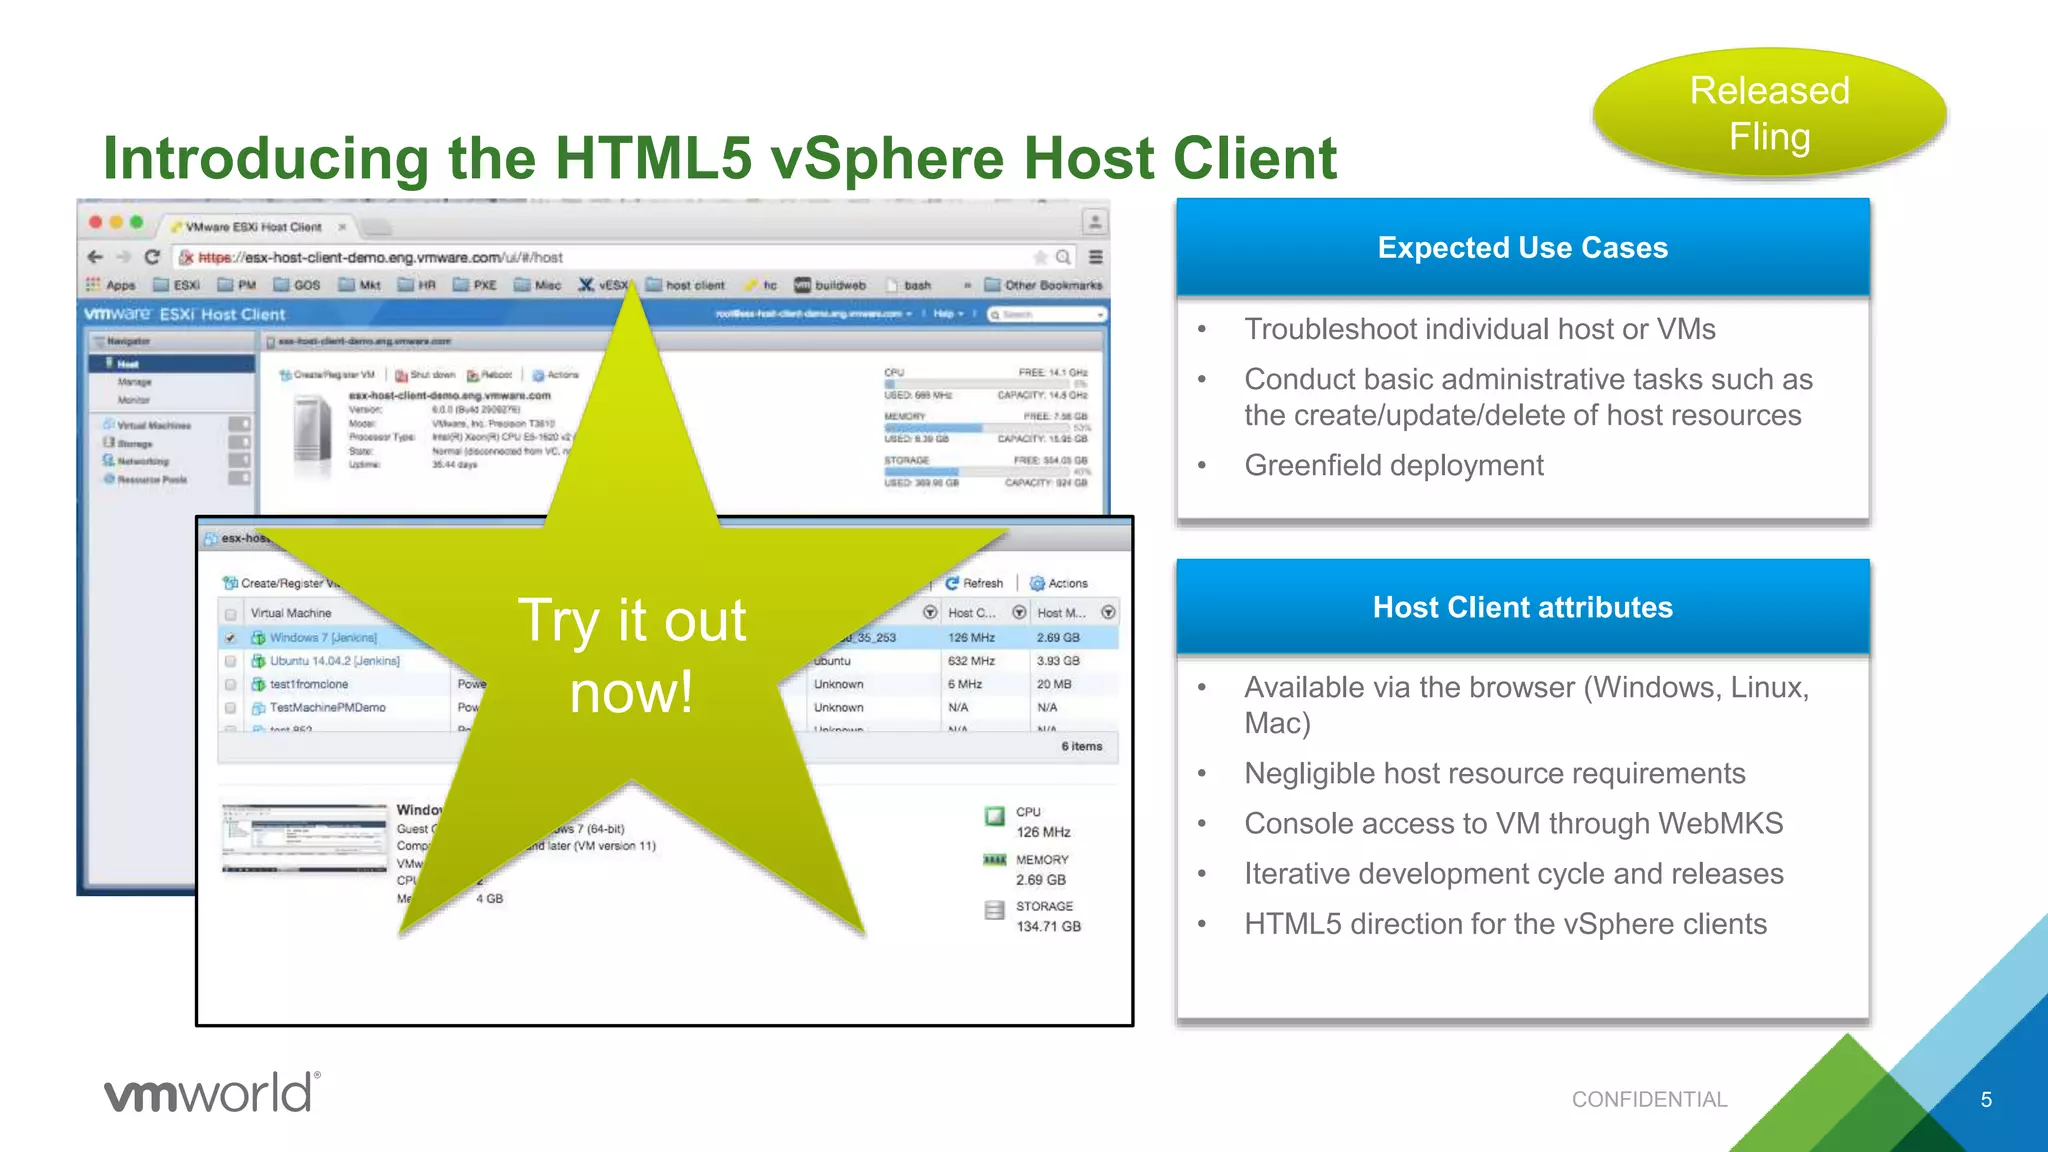
Task: Open the bash bookmark
Action: [x=910, y=285]
